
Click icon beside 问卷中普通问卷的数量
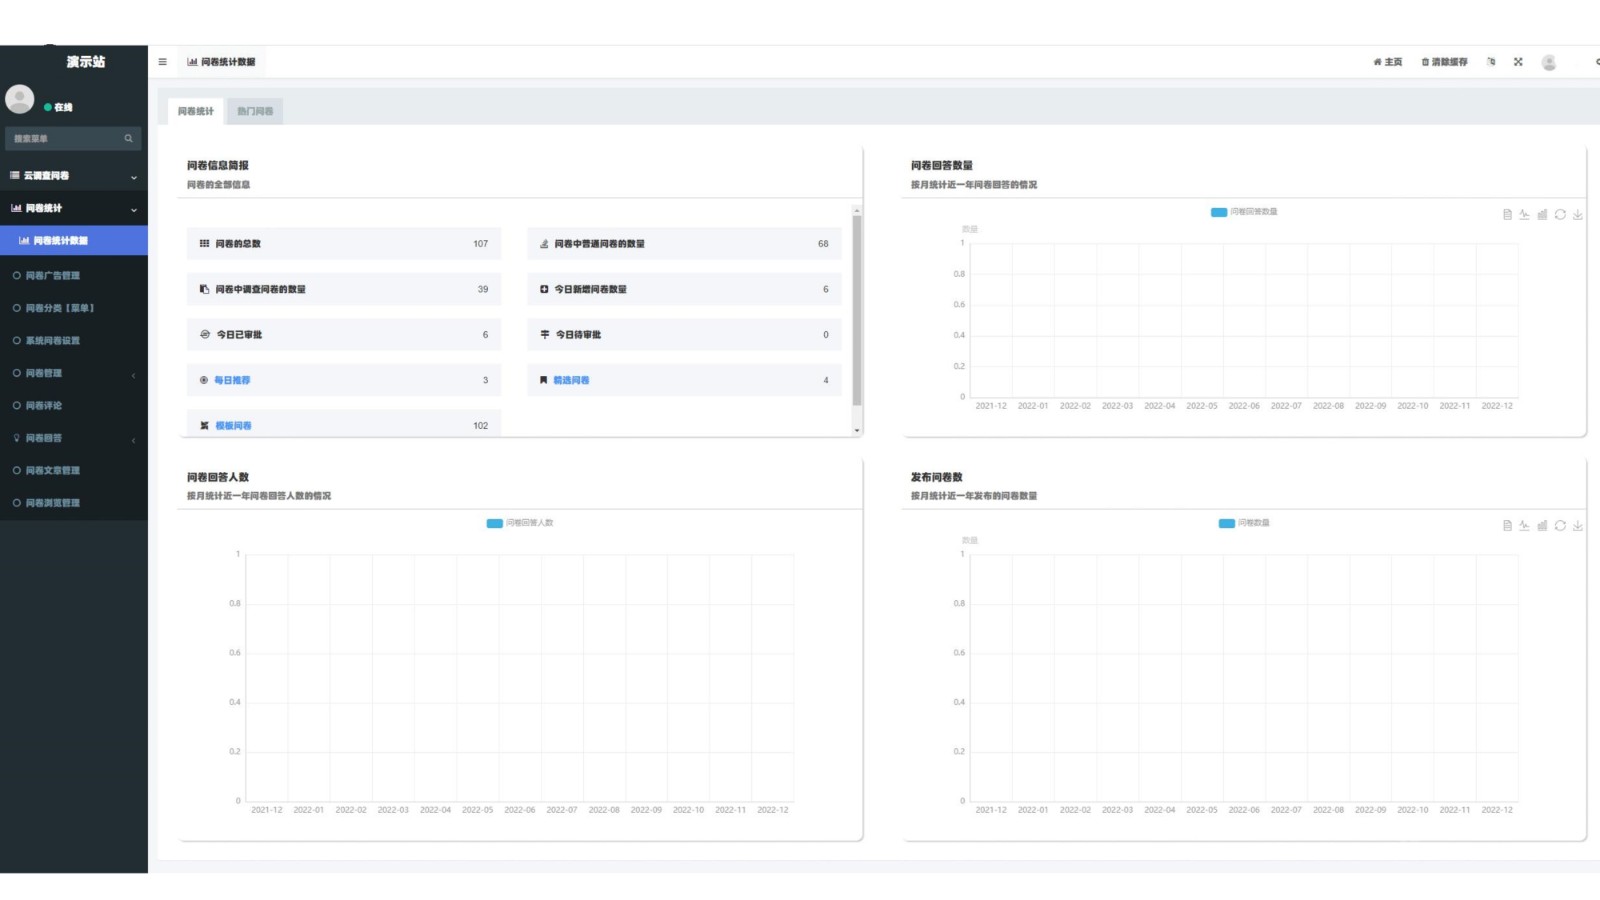coord(544,244)
